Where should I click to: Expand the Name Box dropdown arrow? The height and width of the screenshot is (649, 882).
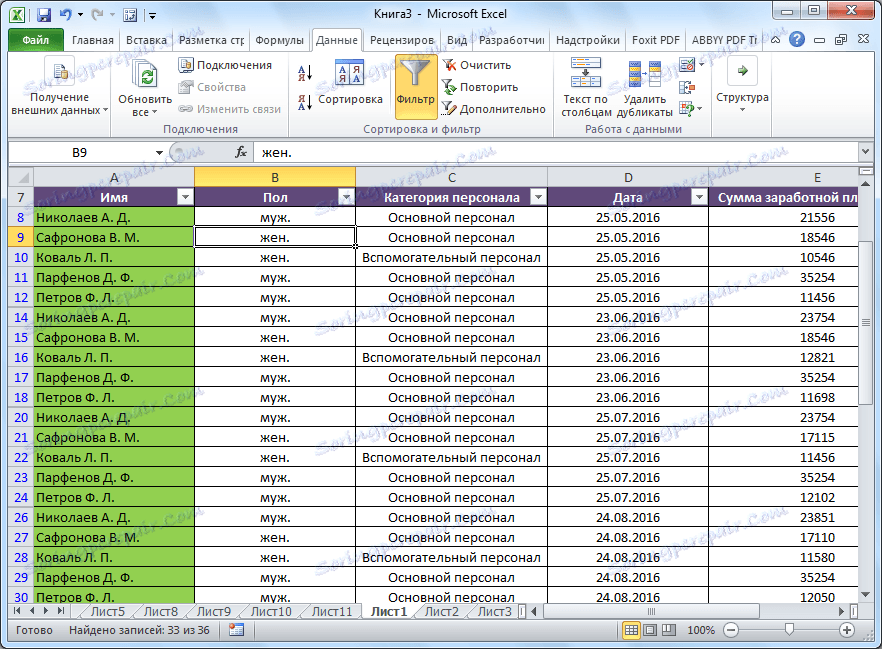(x=158, y=152)
